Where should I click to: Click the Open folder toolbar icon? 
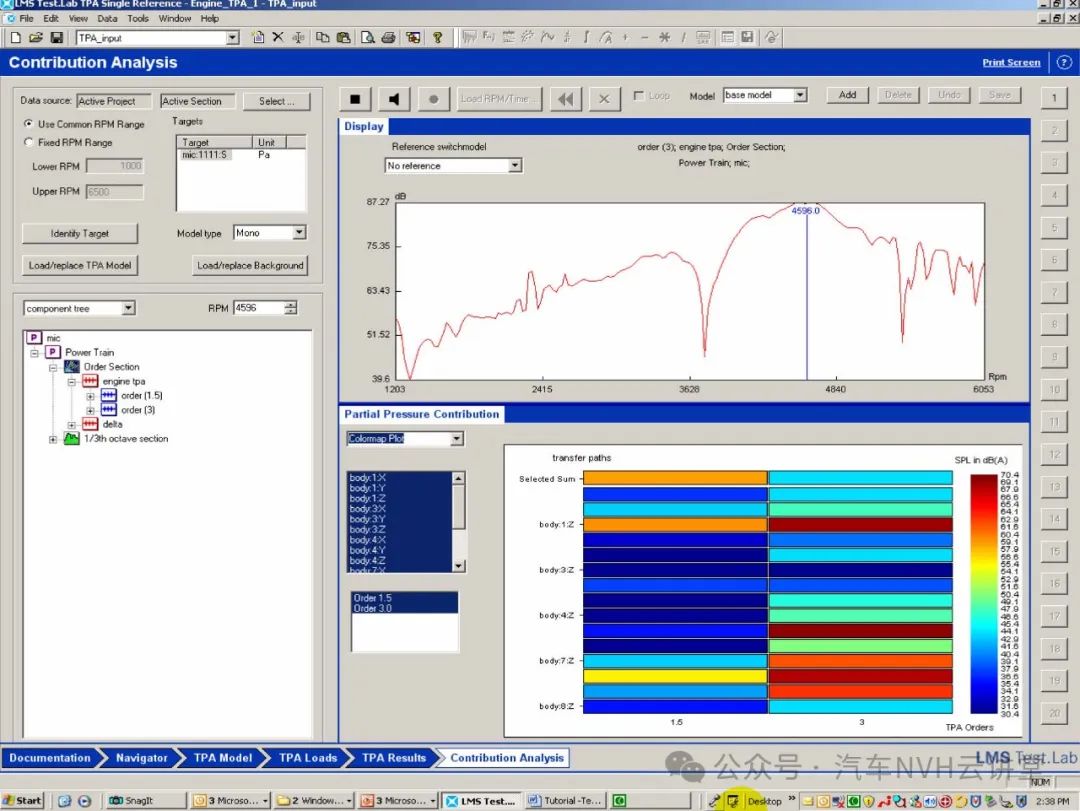[x=36, y=38]
